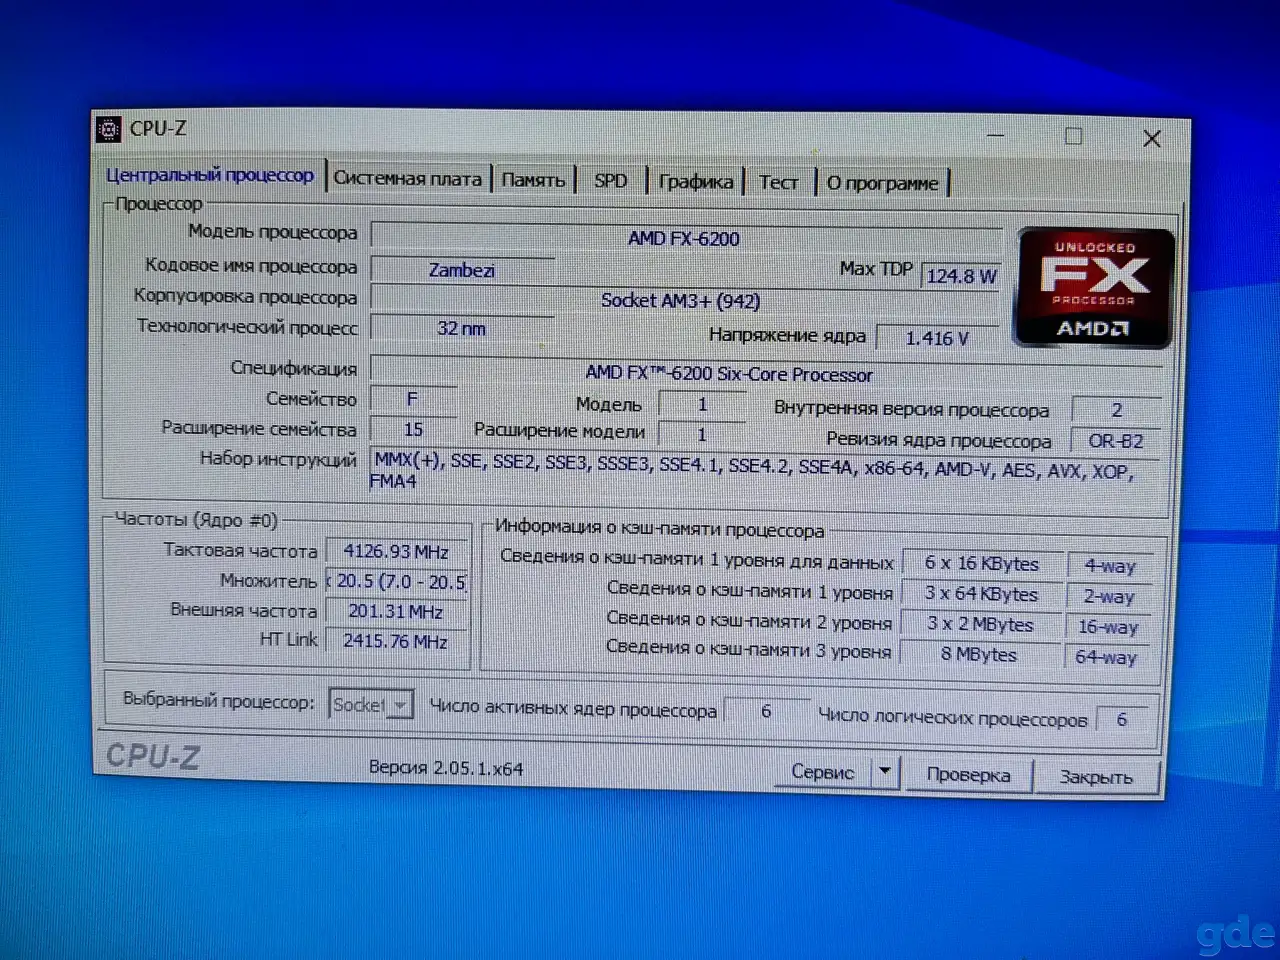Image resolution: width=1280 pixels, height=960 pixels.
Task: Click the L1 cache 3 x 64 KBytes value
Action: [981, 594]
